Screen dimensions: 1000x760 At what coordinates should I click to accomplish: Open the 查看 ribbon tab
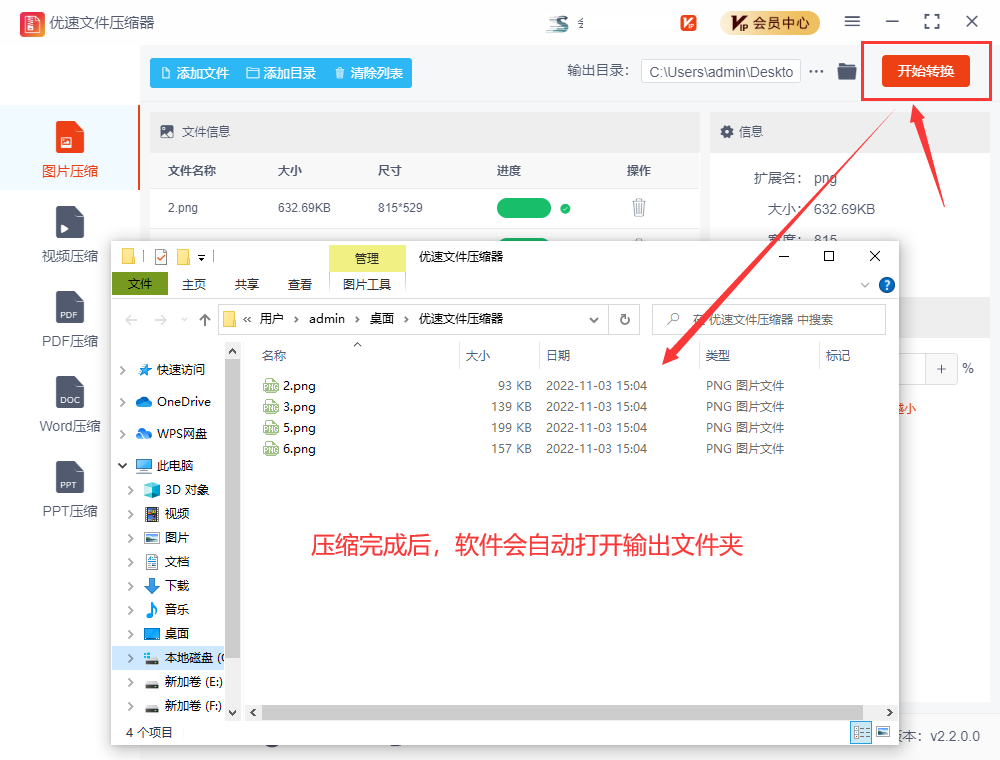[300, 284]
